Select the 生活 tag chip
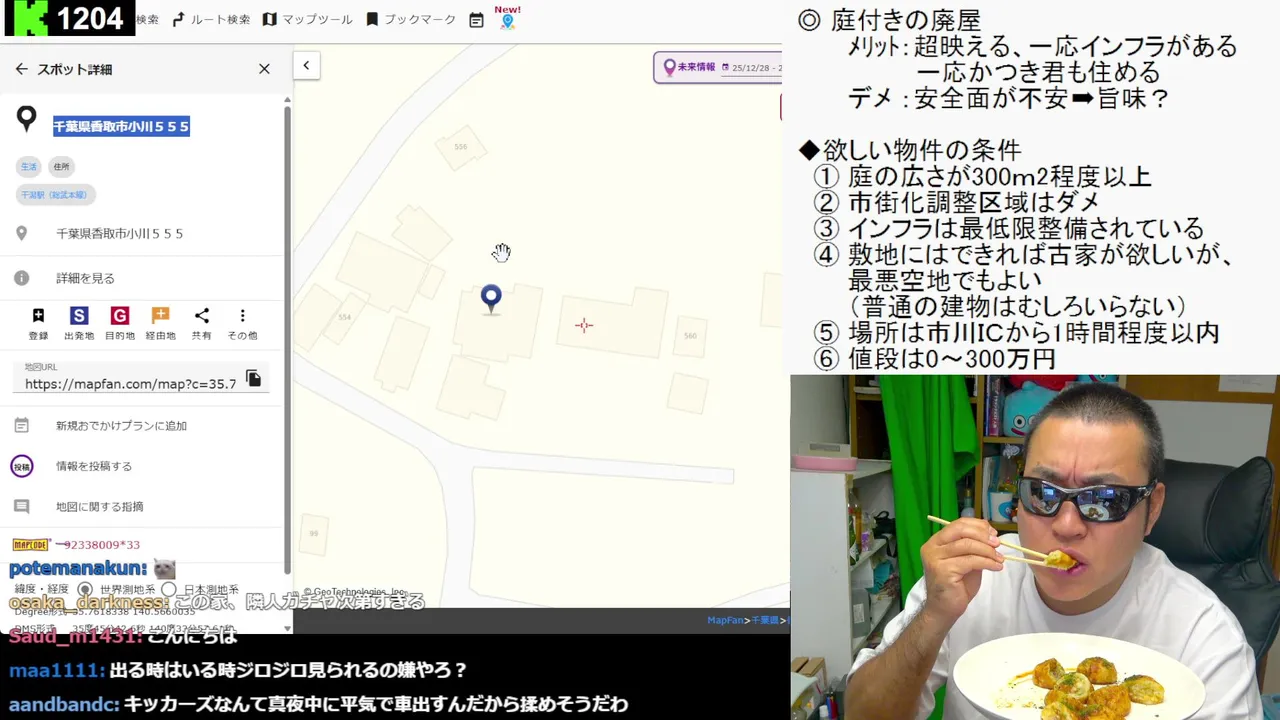 point(29,166)
